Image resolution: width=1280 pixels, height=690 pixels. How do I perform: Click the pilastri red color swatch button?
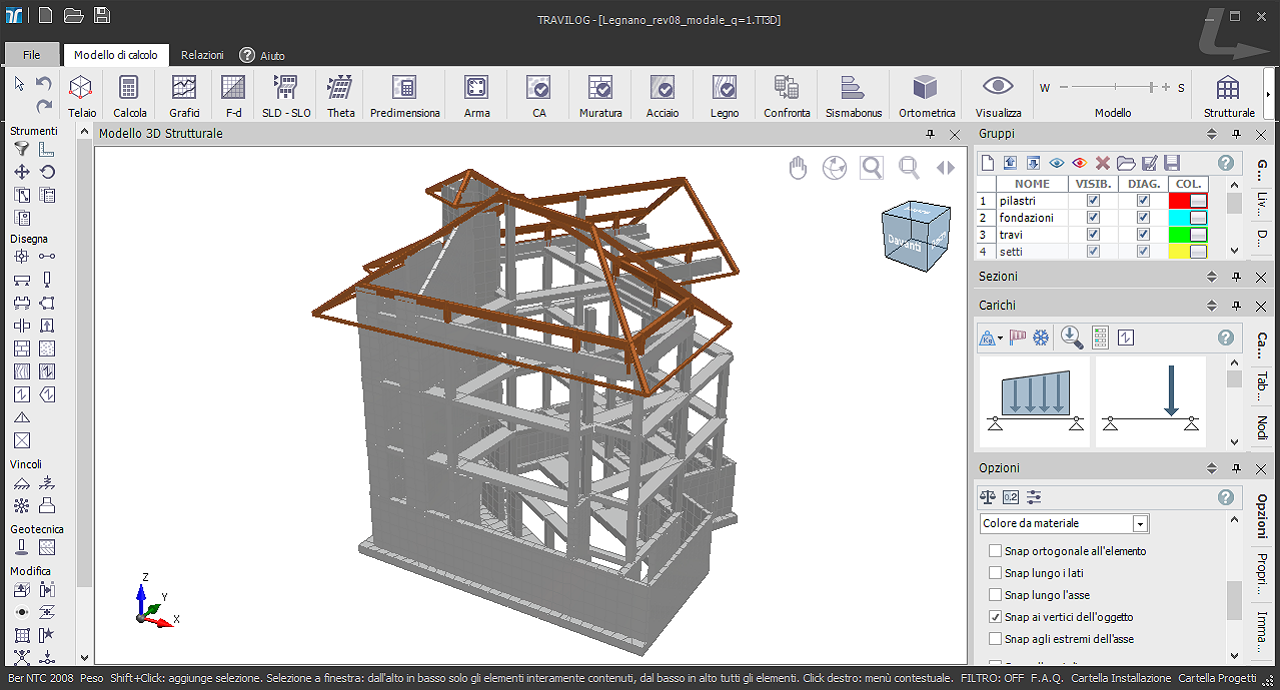coord(1198,201)
